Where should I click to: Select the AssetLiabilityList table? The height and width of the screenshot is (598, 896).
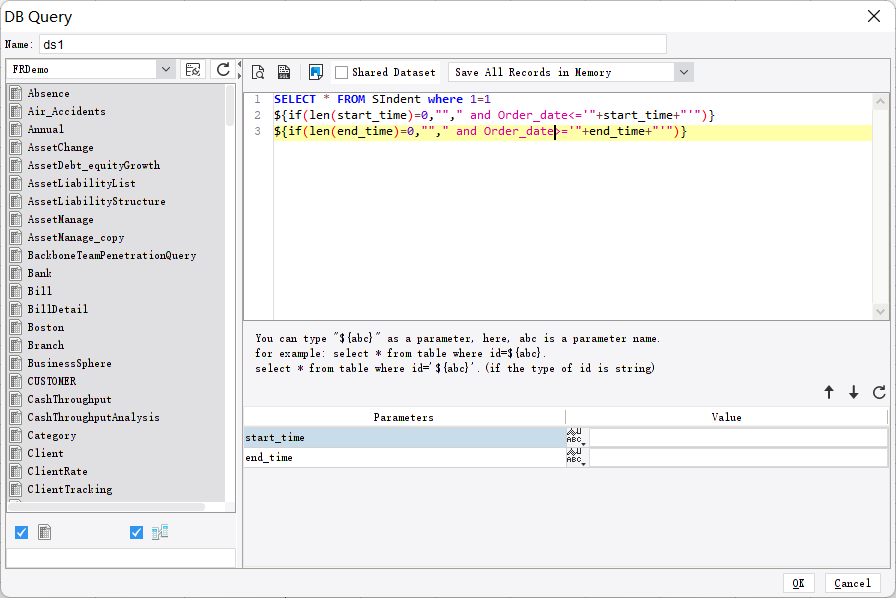click(82, 184)
